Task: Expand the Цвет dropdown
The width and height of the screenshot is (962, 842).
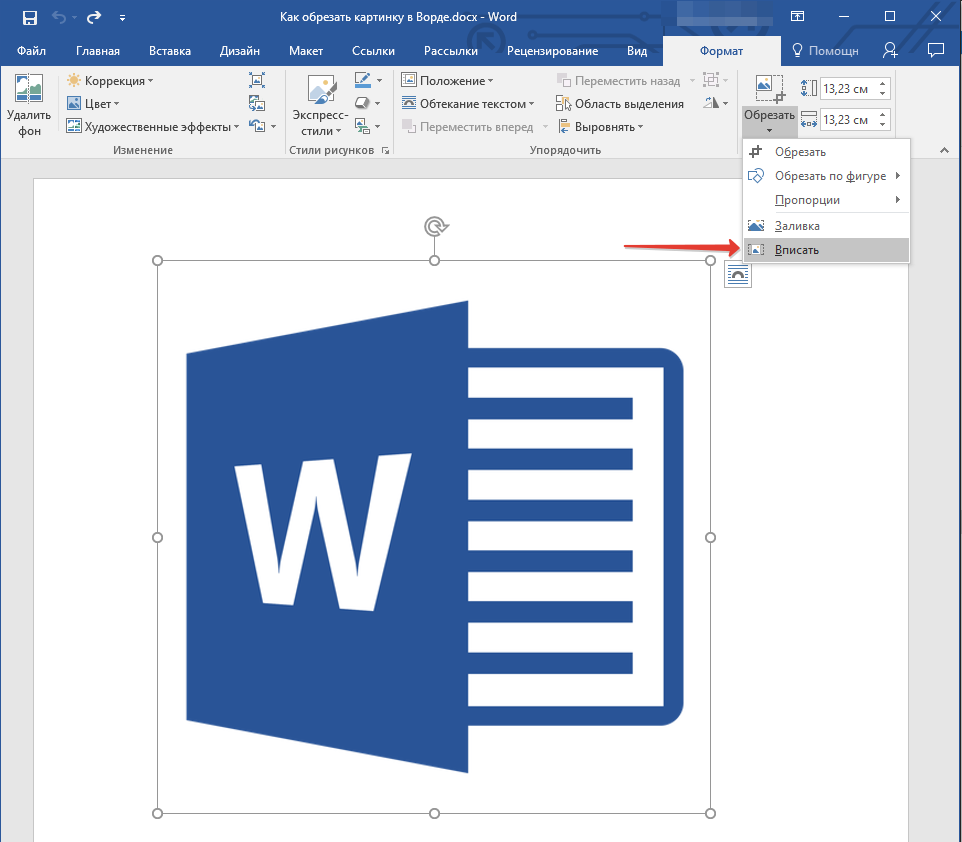Action: pyautogui.click(x=93, y=104)
